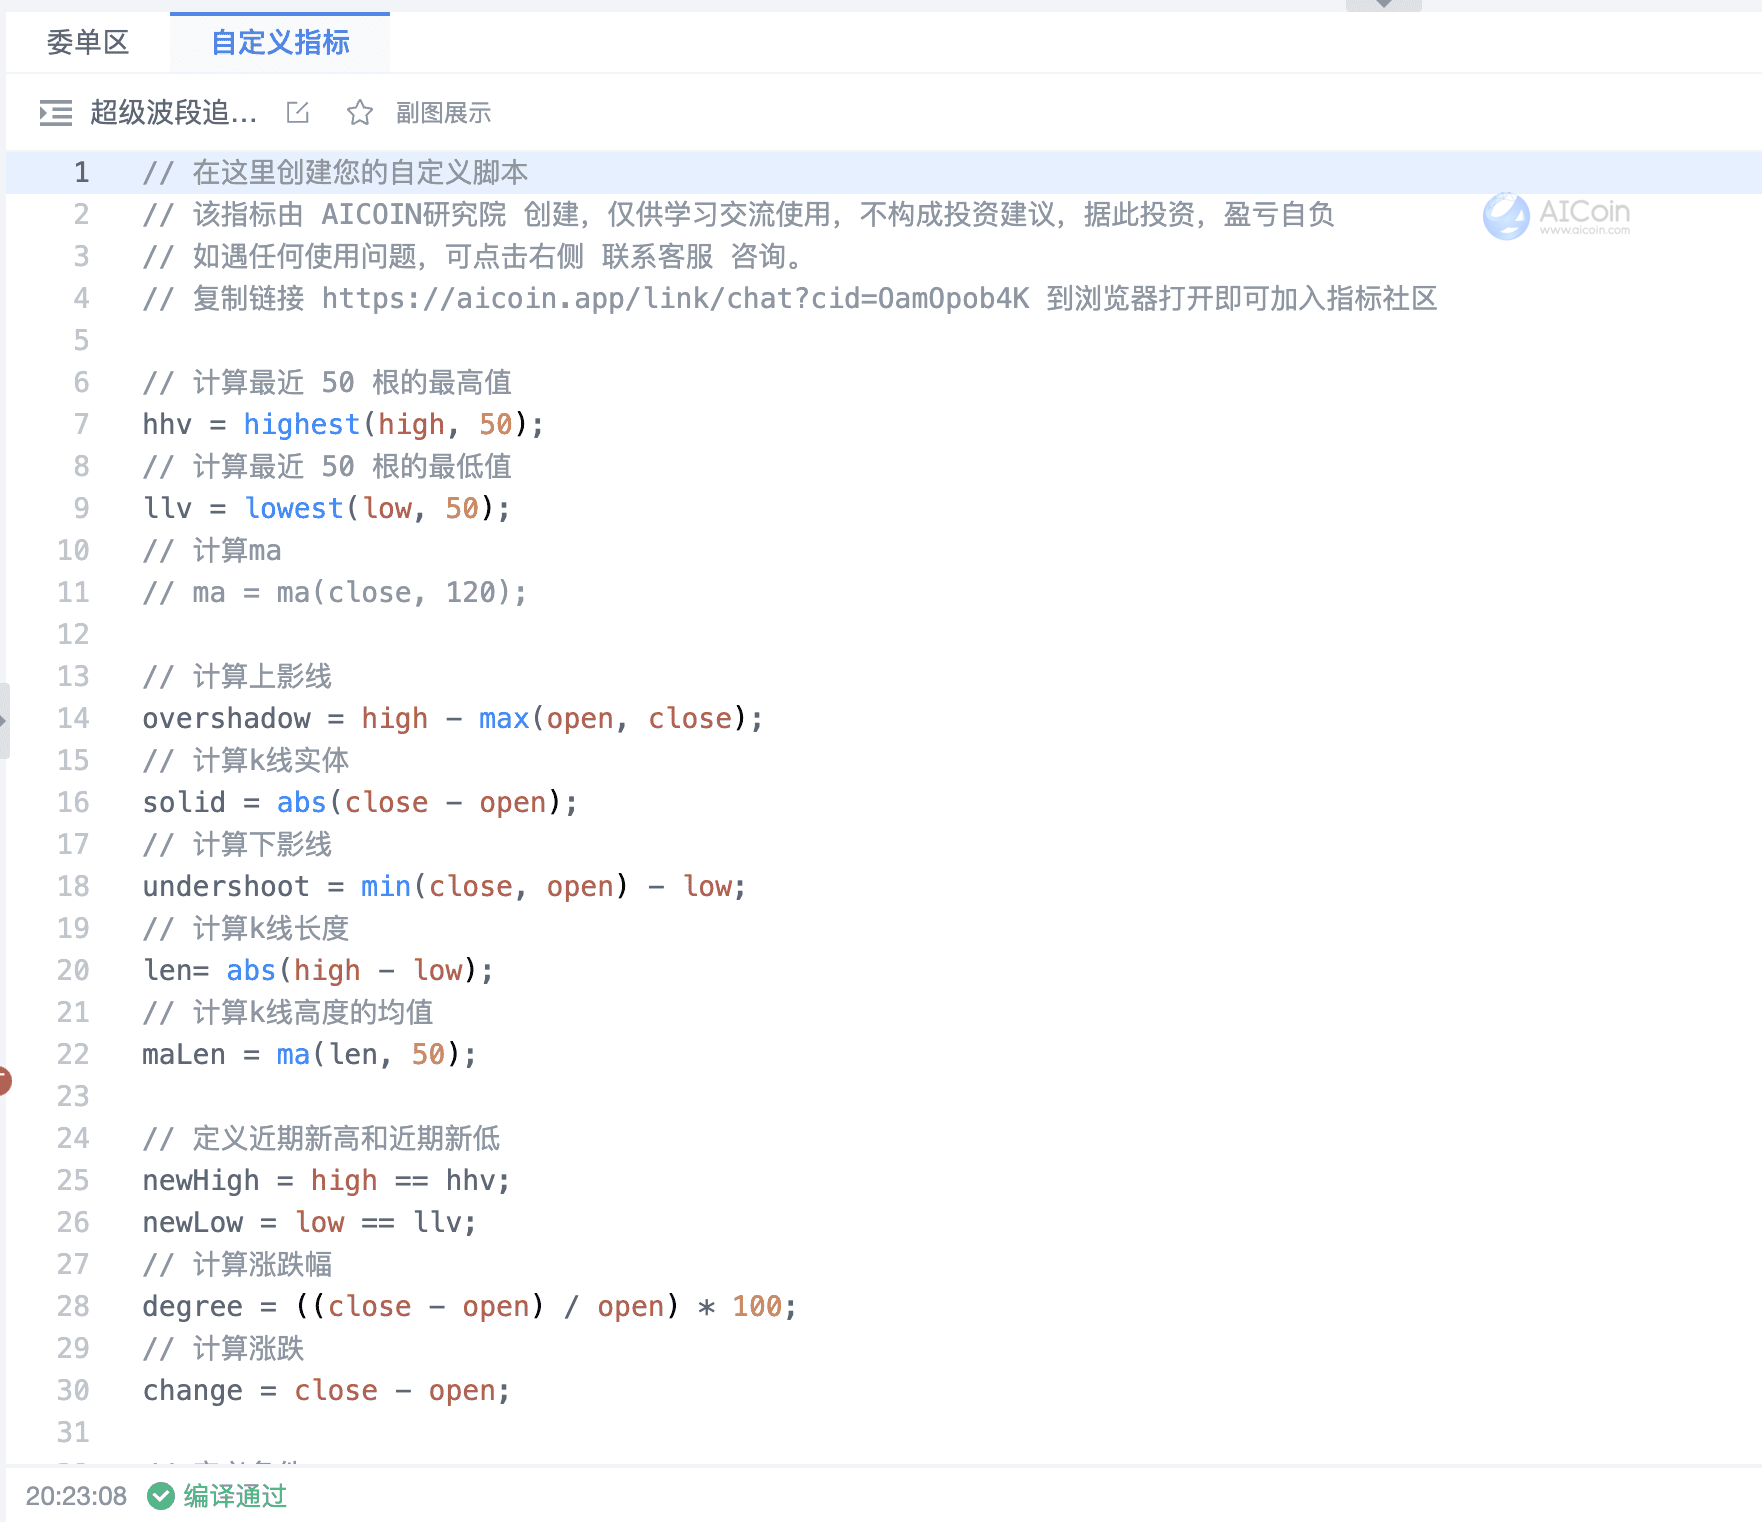Click the 编译通过 status text
1762x1522 pixels.
[x=235, y=1496]
